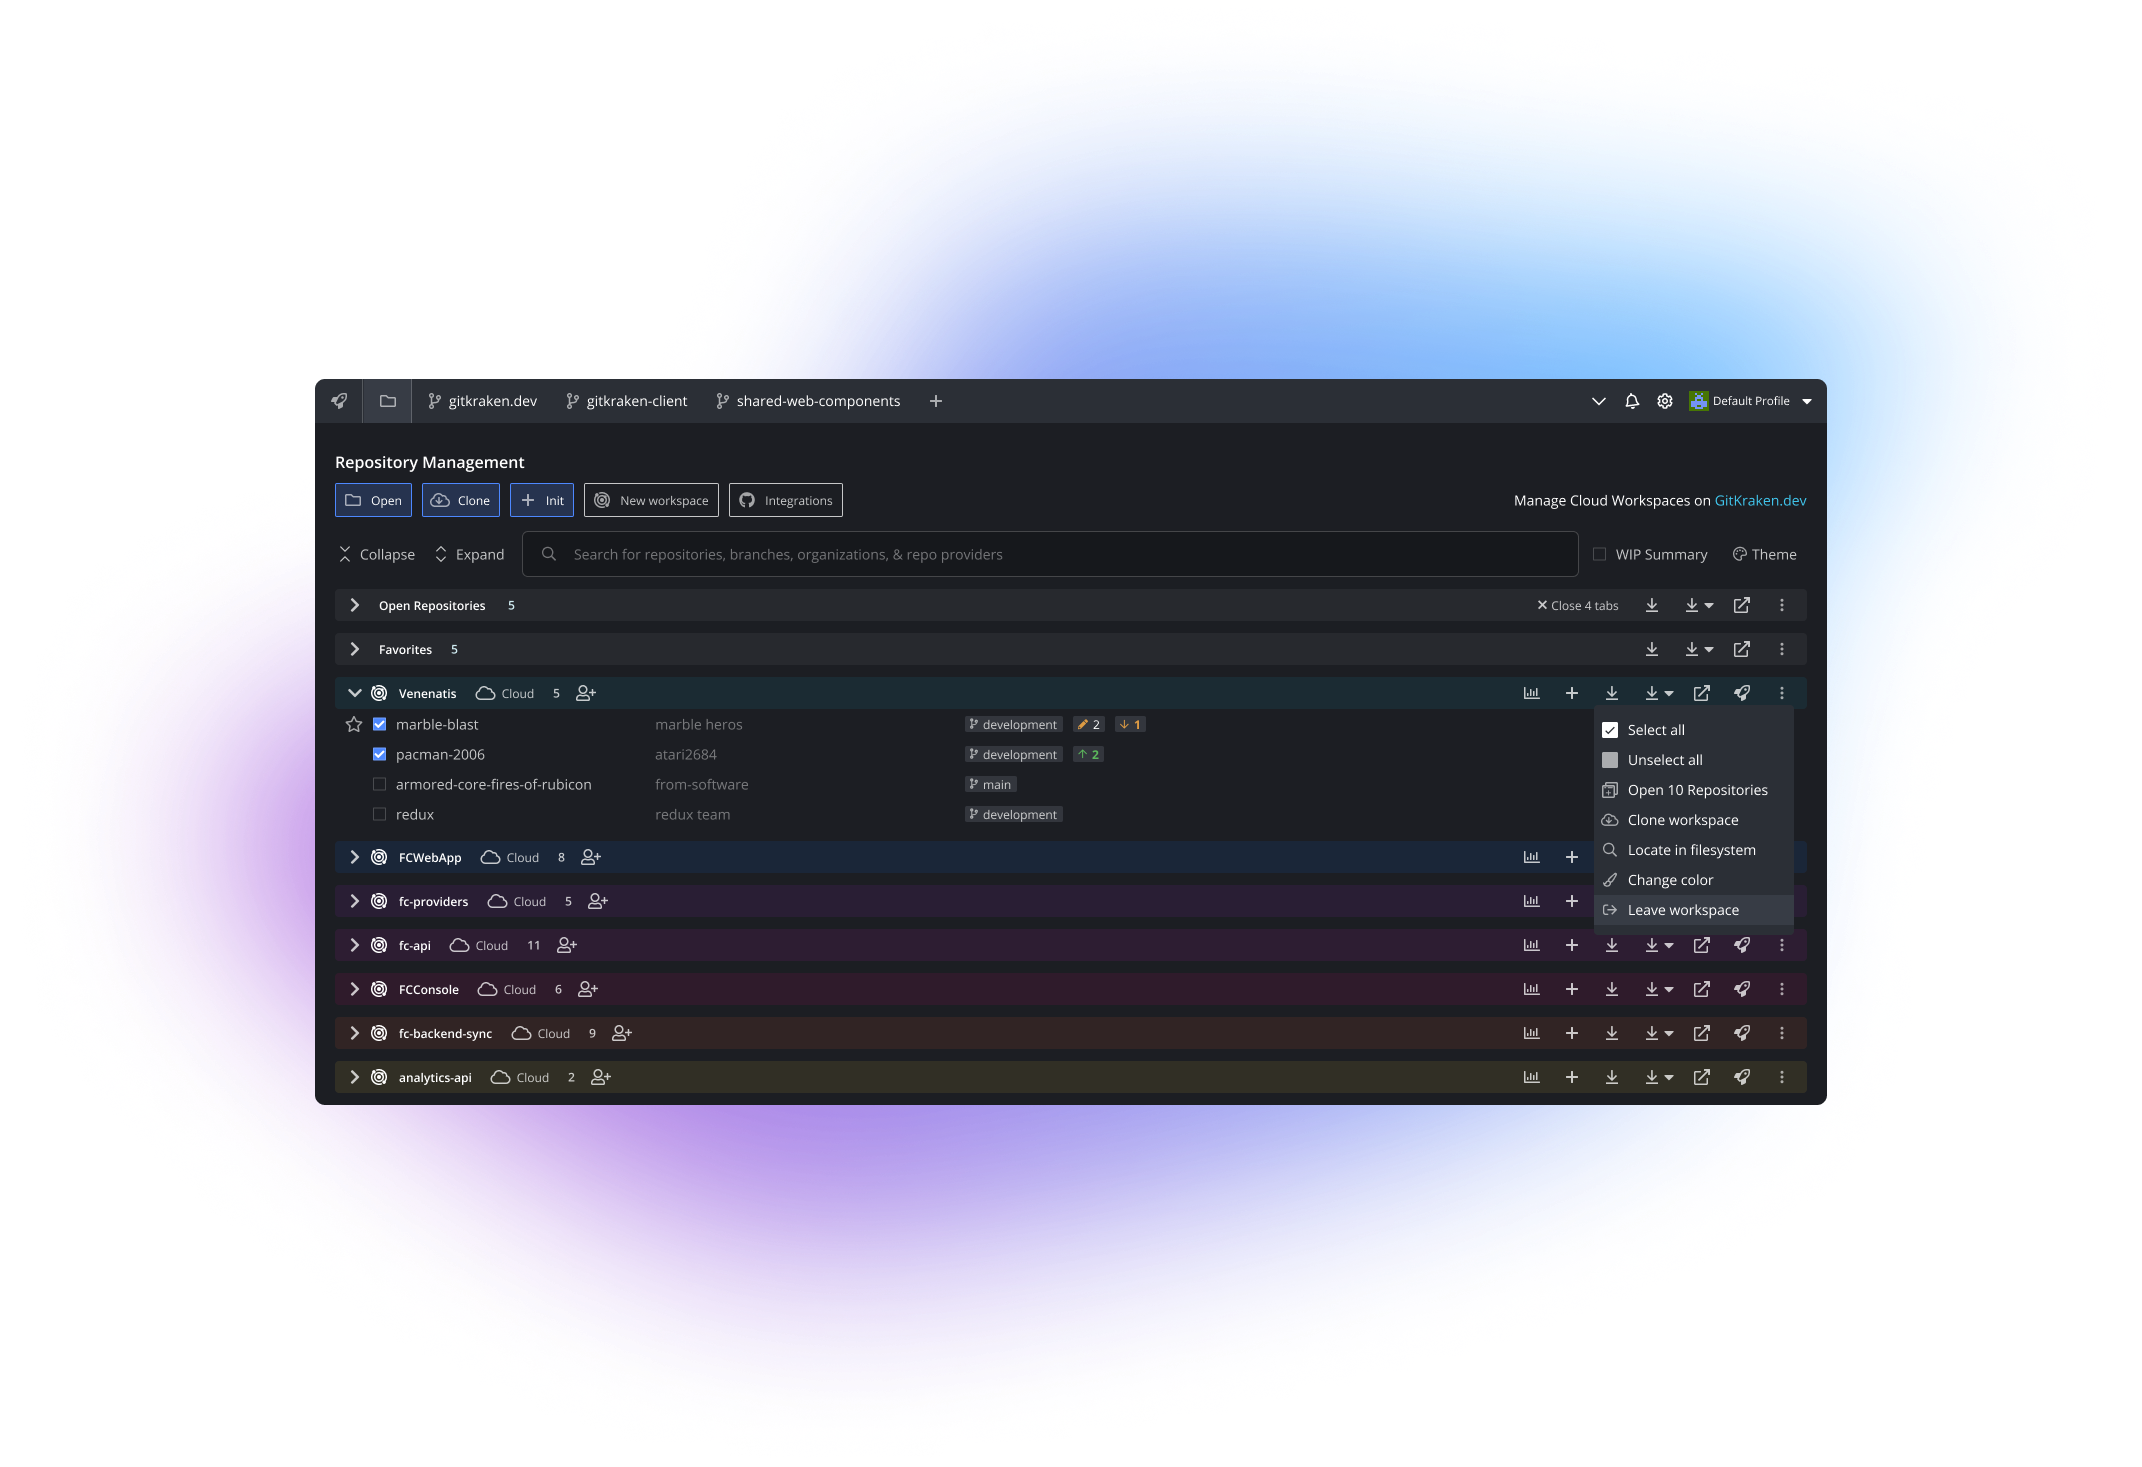The width and height of the screenshot is (2142, 1467).
Task: Launch Venenatis workspace rocket icon
Action: pos(1742,693)
